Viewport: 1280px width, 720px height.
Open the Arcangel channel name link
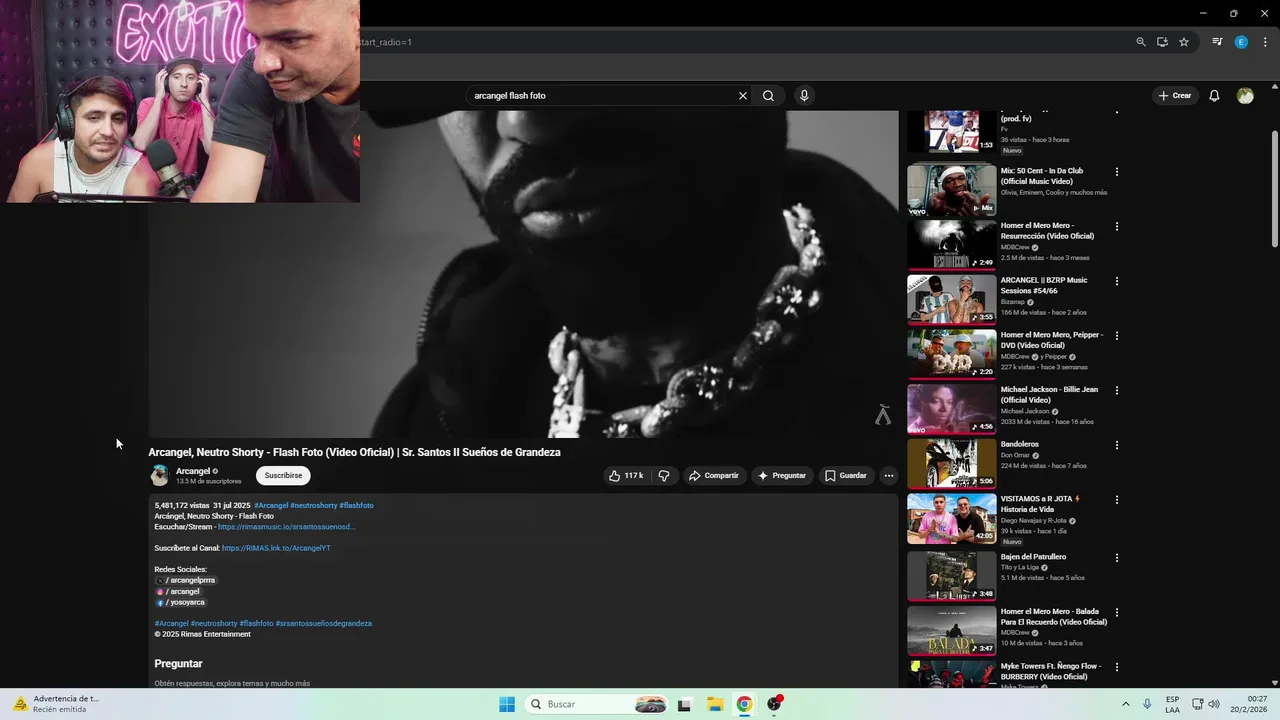(193, 471)
